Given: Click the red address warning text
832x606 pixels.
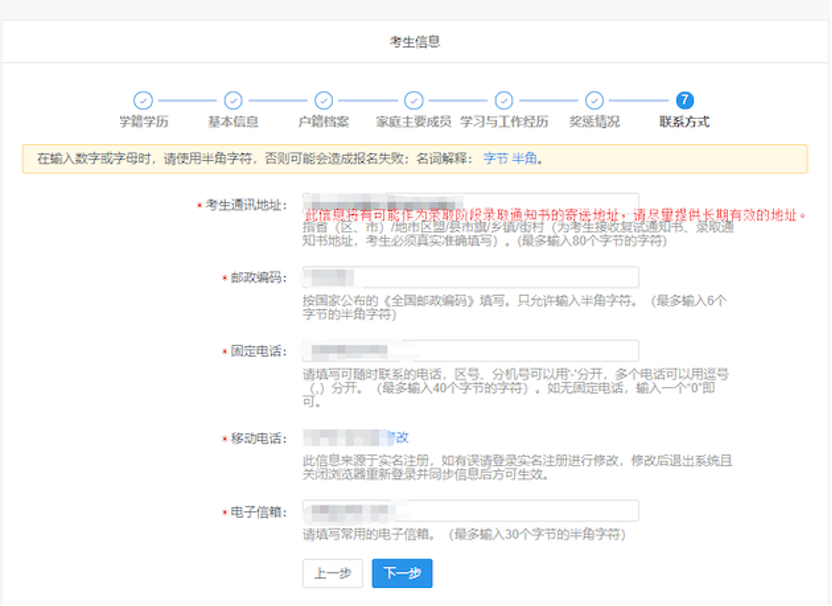Looking at the screenshot, I should [555, 215].
